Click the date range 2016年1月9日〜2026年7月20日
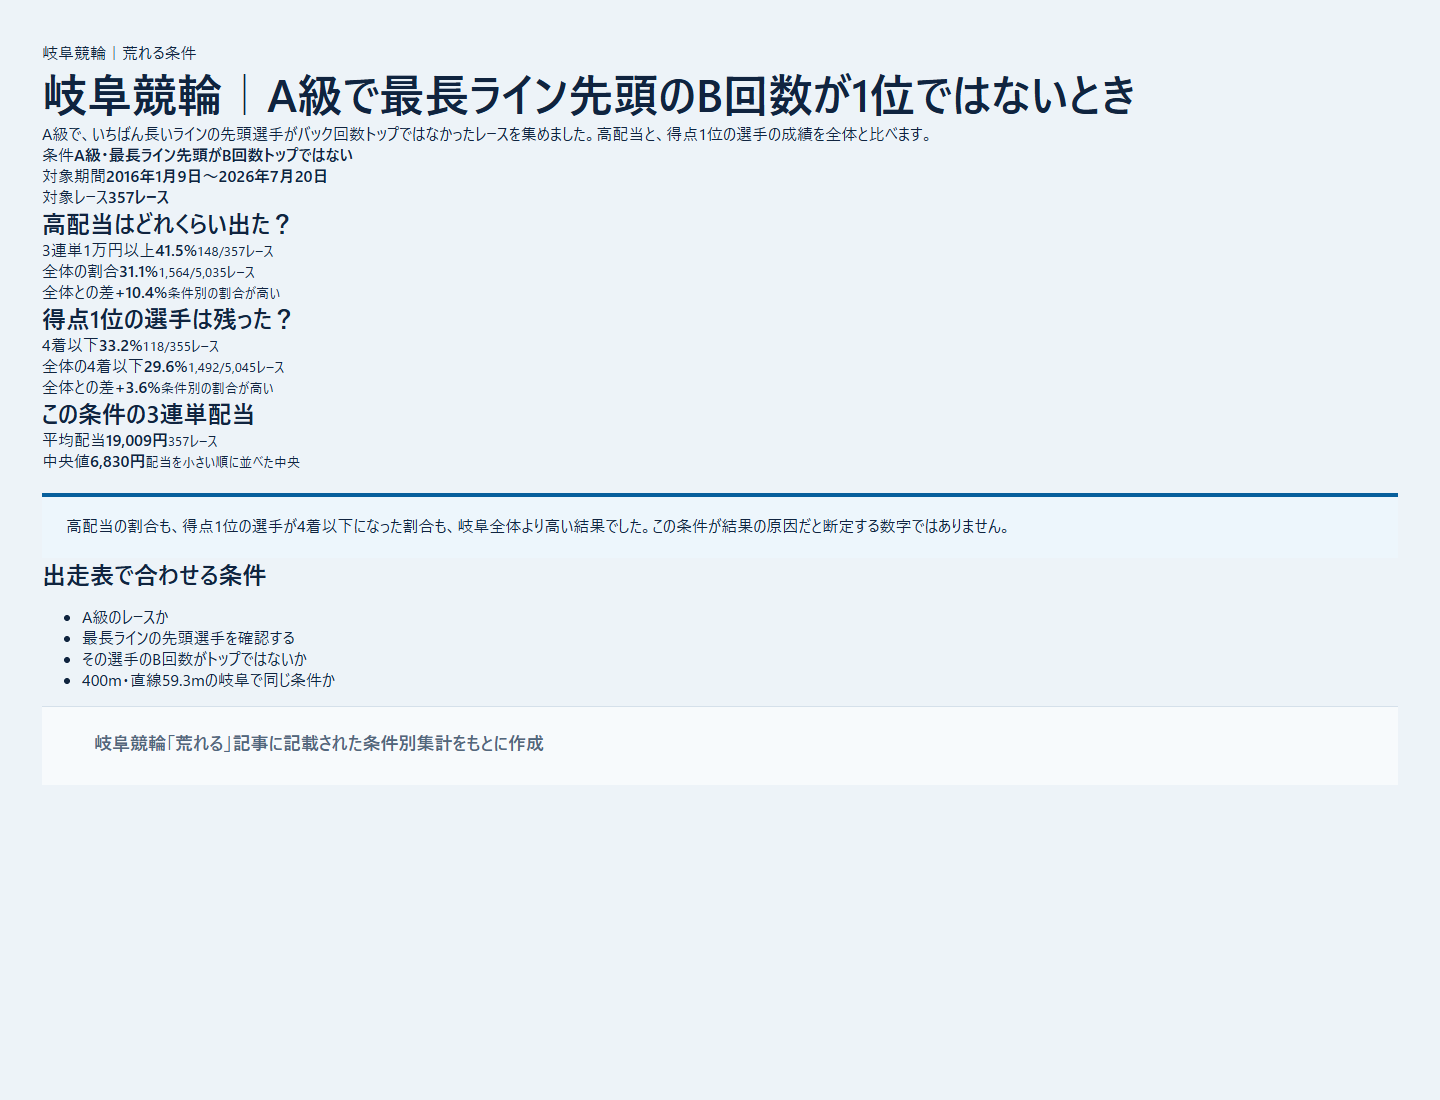The height and width of the screenshot is (1100, 1440). tap(217, 176)
